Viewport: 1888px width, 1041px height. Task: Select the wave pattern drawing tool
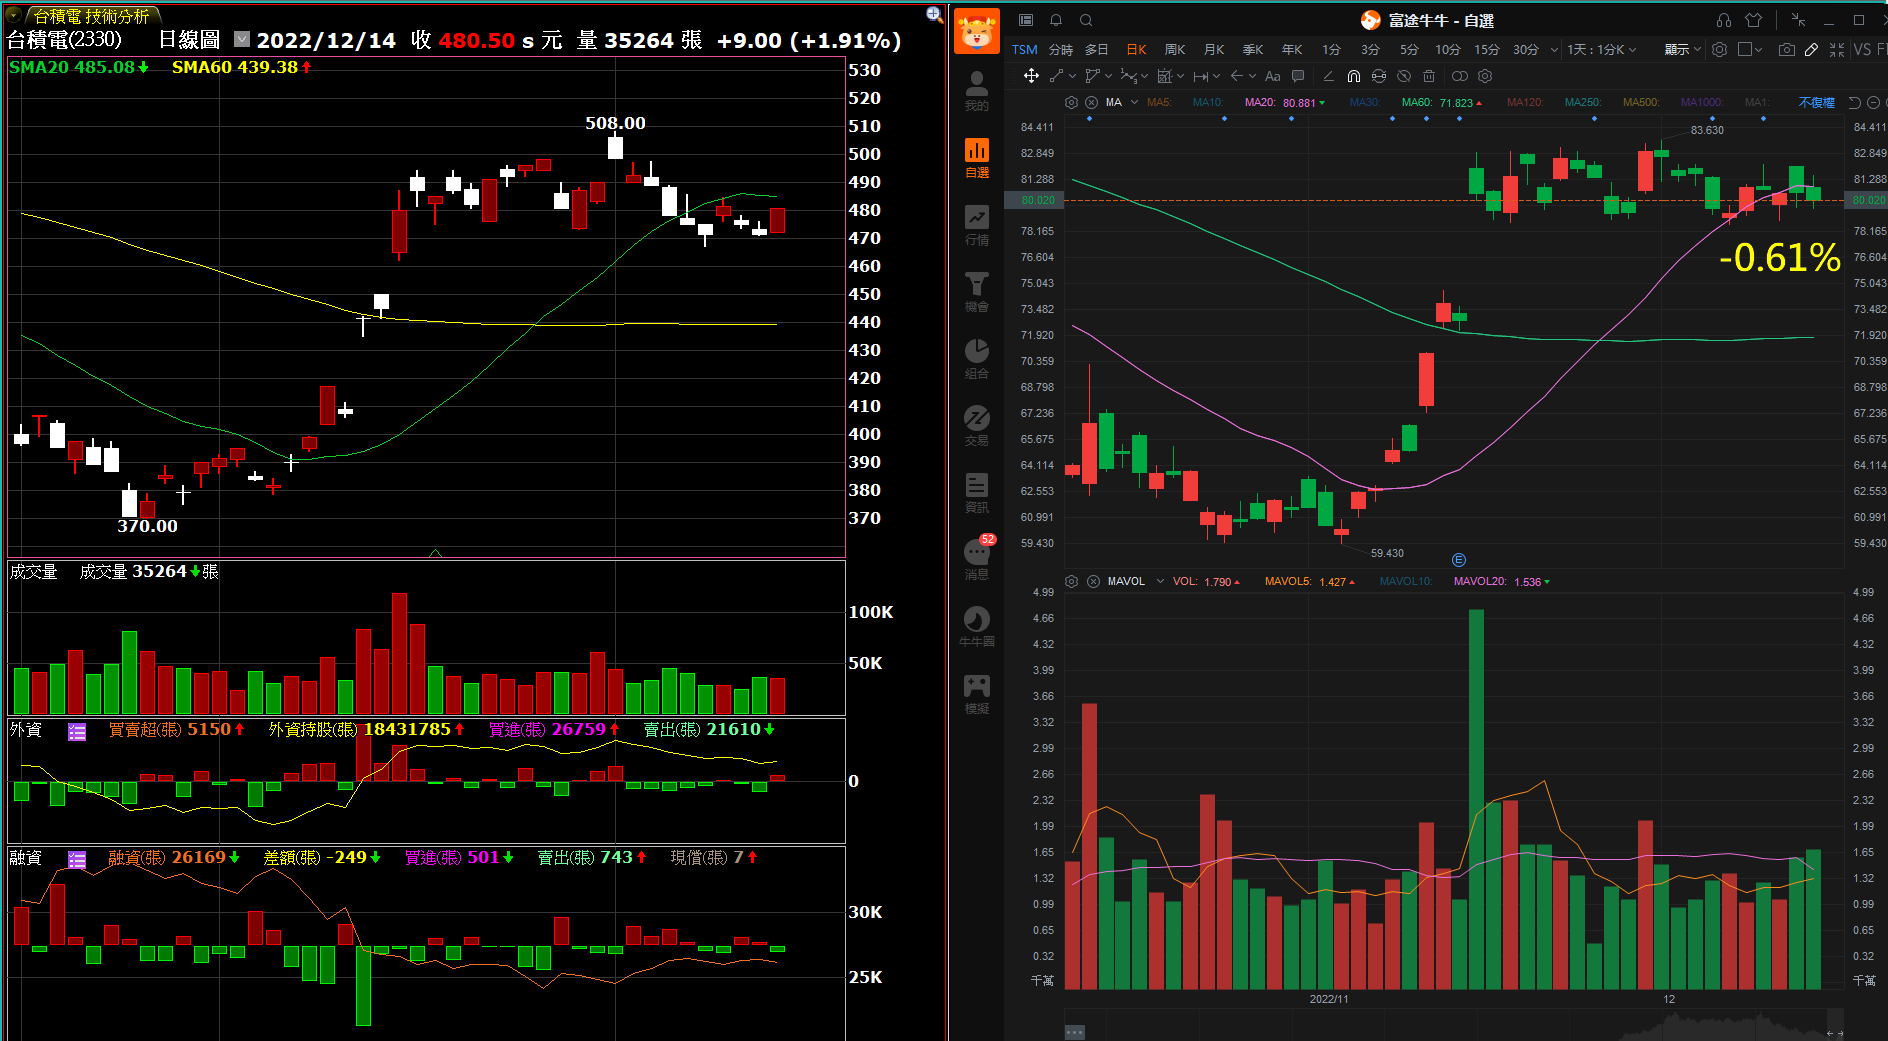coord(1128,76)
